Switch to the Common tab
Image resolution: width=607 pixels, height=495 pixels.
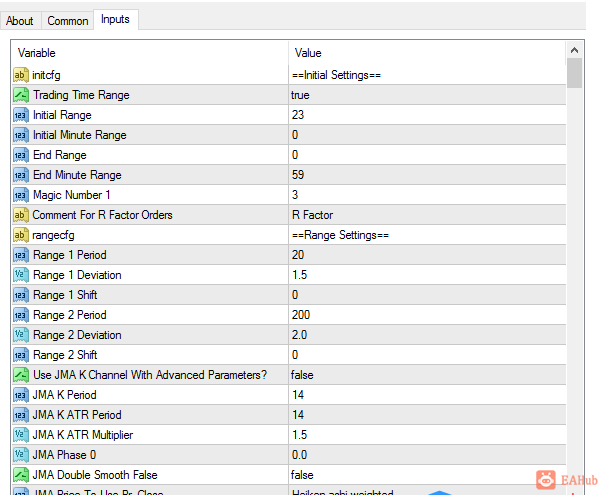tap(68, 21)
